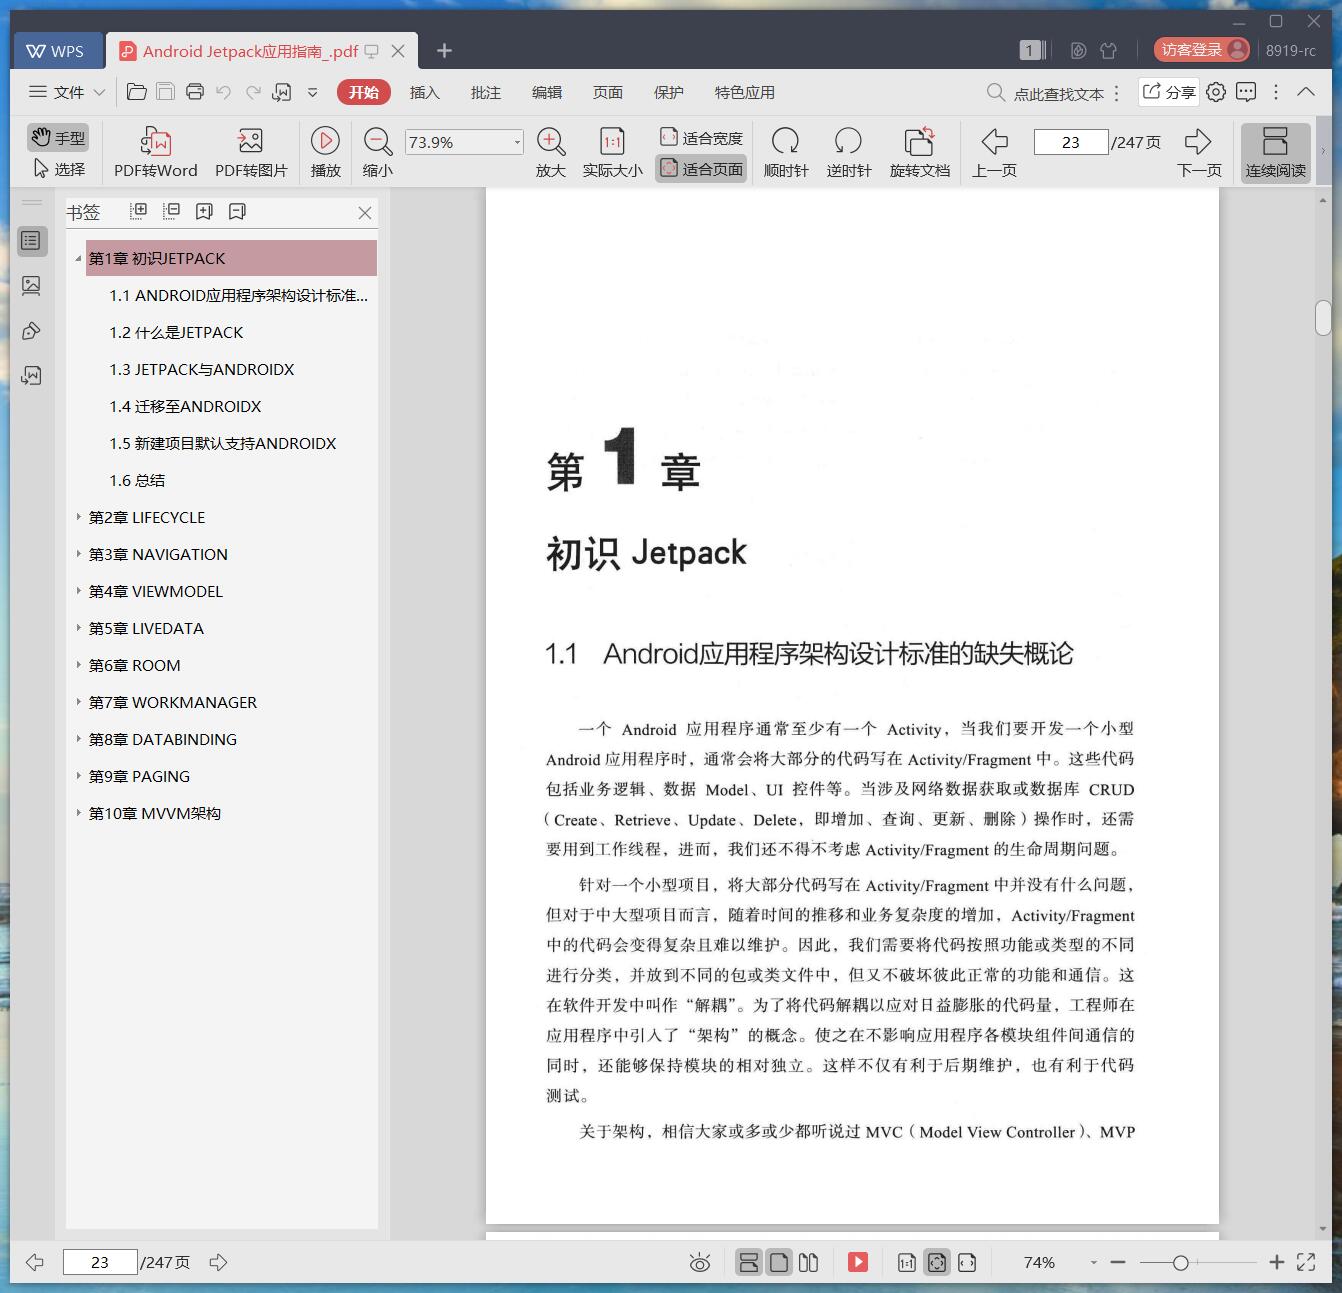Switch to 插入 tab

pyautogui.click(x=425, y=92)
